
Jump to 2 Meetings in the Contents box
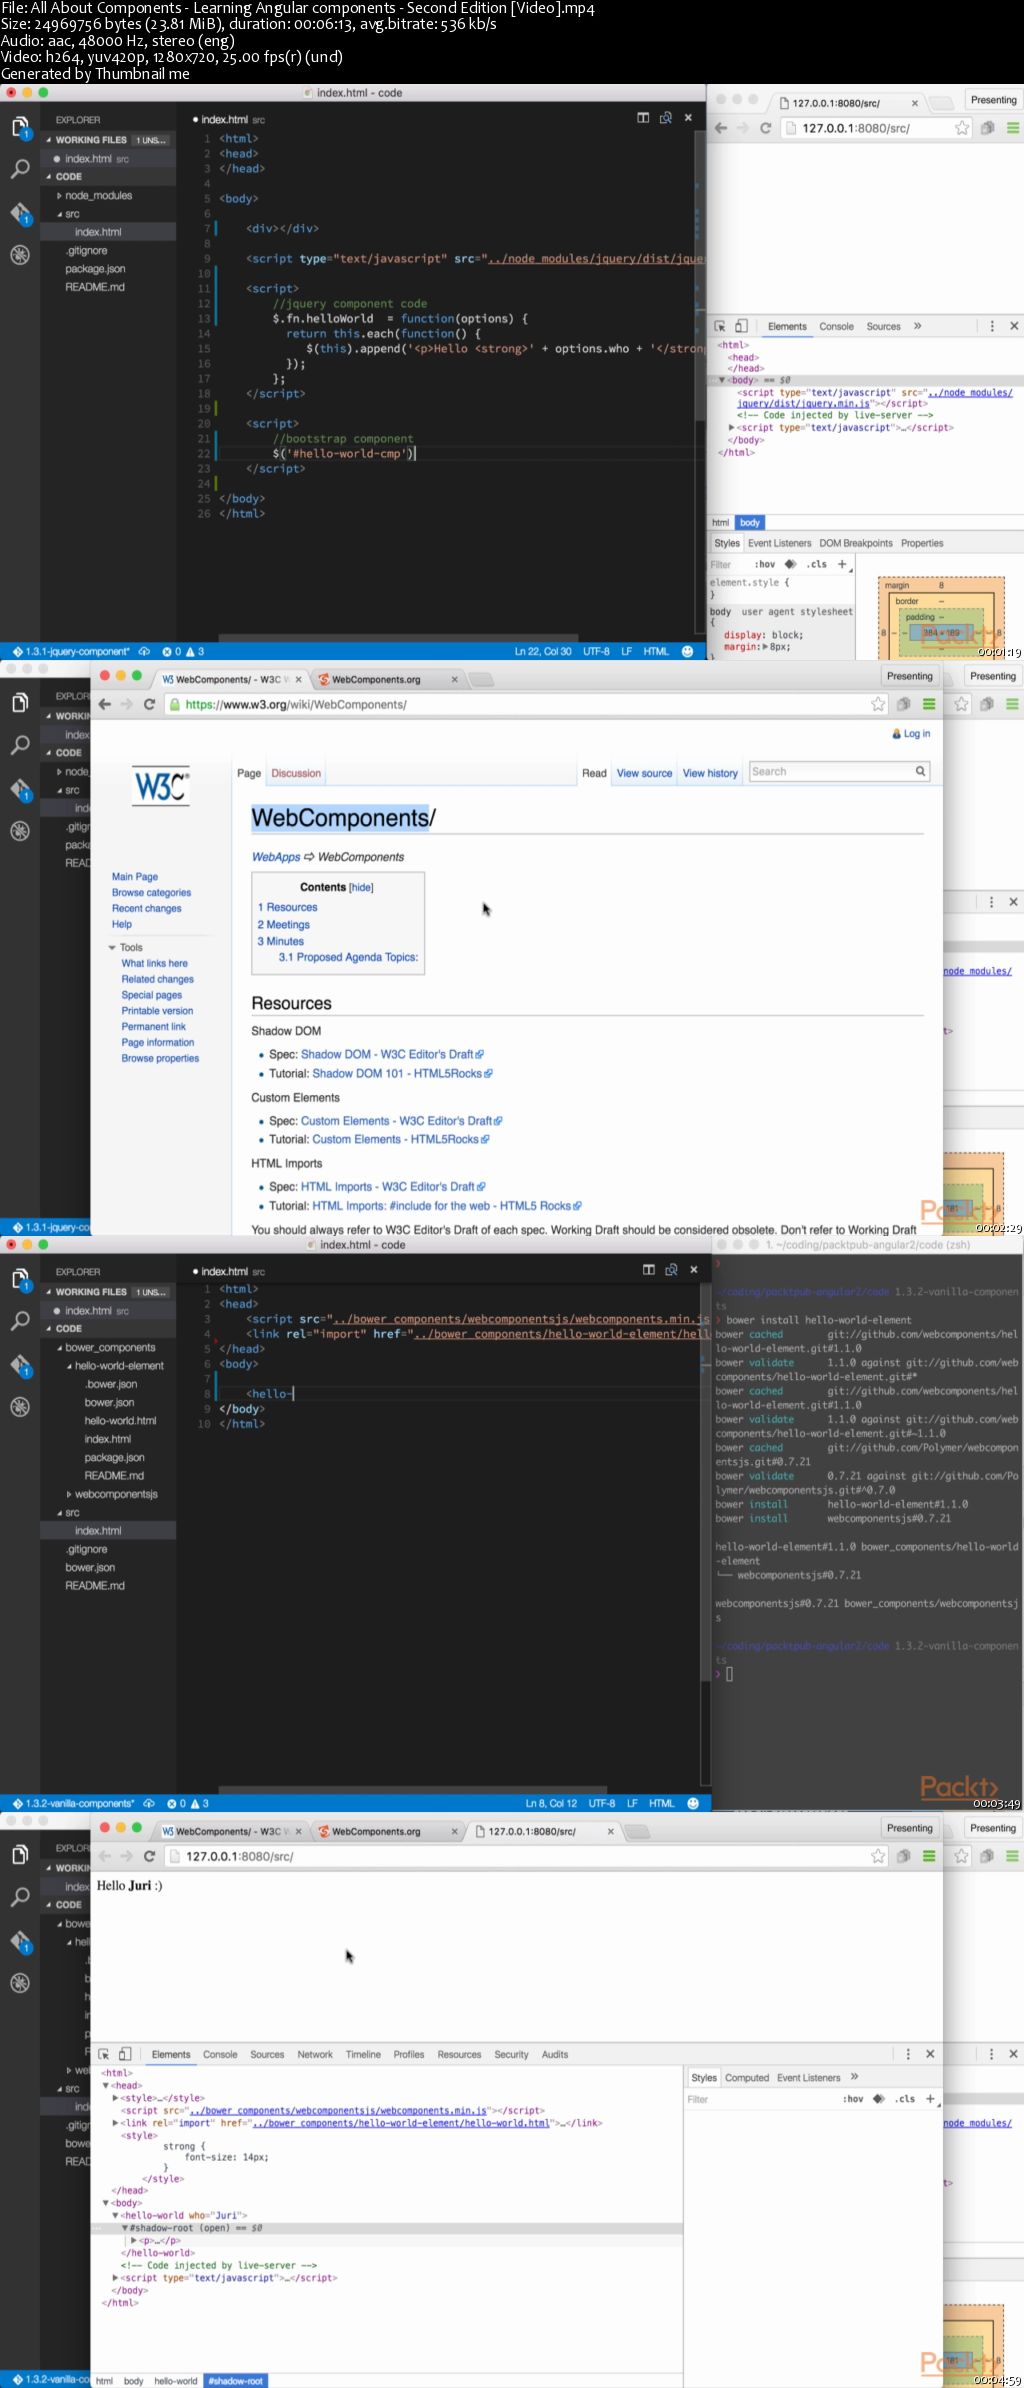(x=284, y=924)
